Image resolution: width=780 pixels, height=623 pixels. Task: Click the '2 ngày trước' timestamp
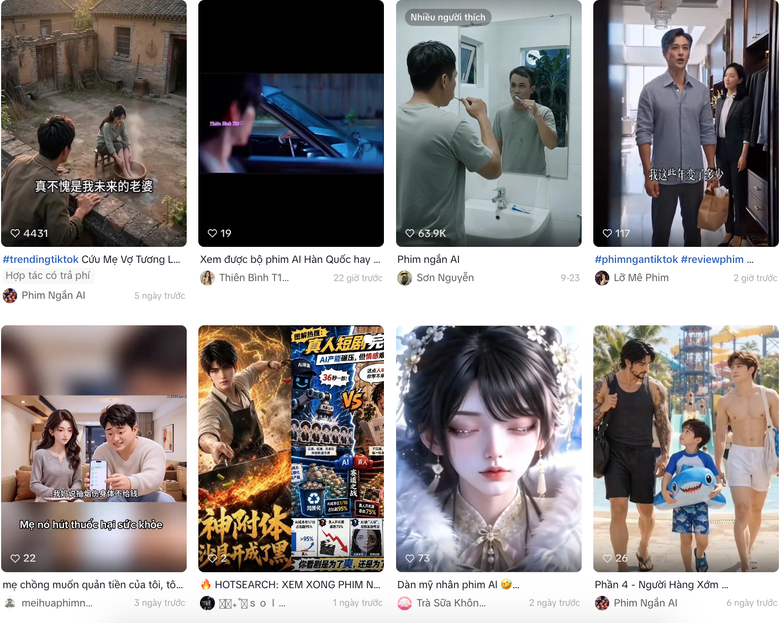(x=555, y=603)
